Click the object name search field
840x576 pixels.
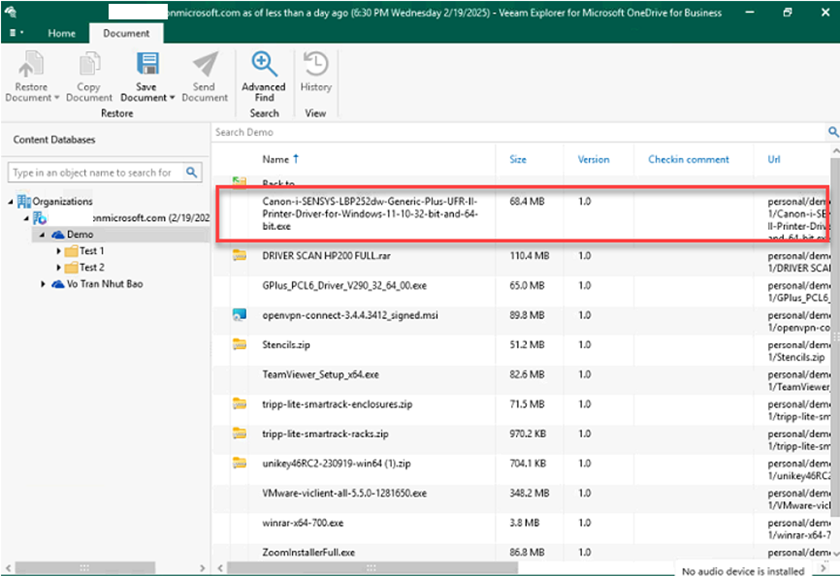pos(94,173)
